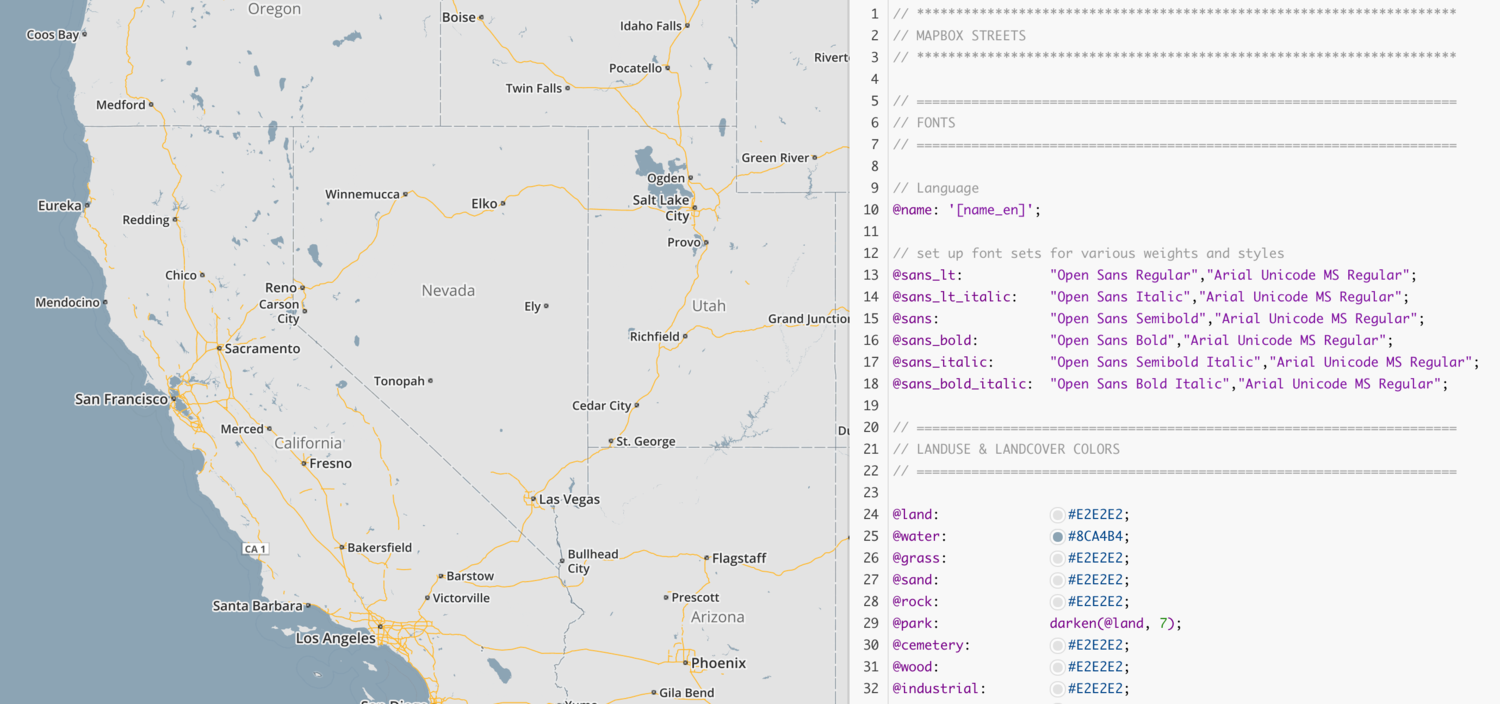Click the Idaho Falls map label
Image resolution: width=1500 pixels, height=704 pixels.
click(x=651, y=26)
